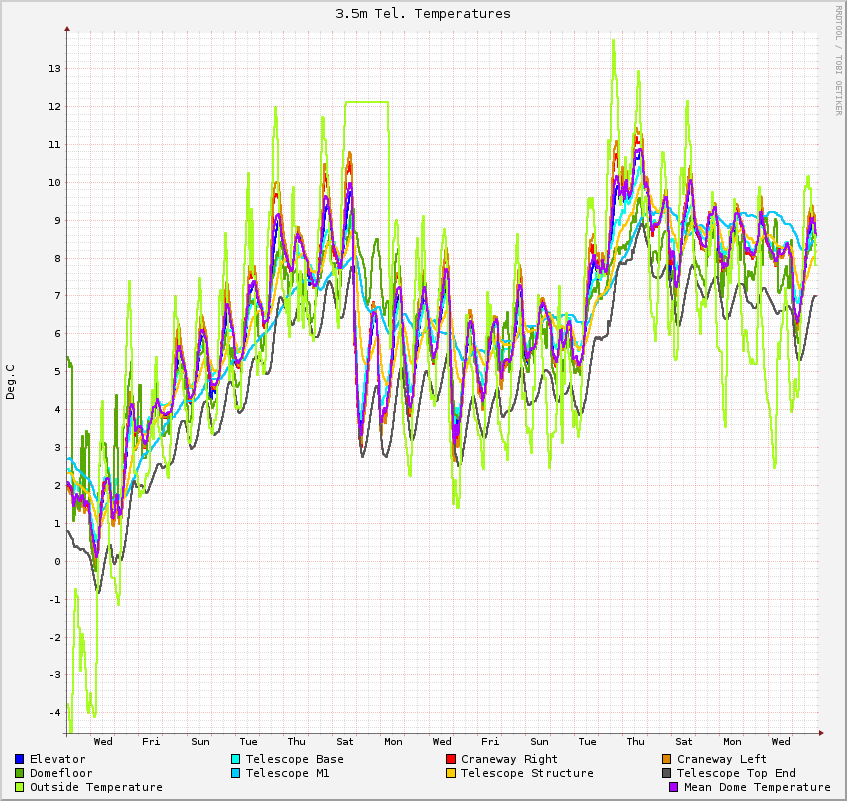
Task: Click the 'Telescope Top End' legend text
Action: click(x=736, y=773)
